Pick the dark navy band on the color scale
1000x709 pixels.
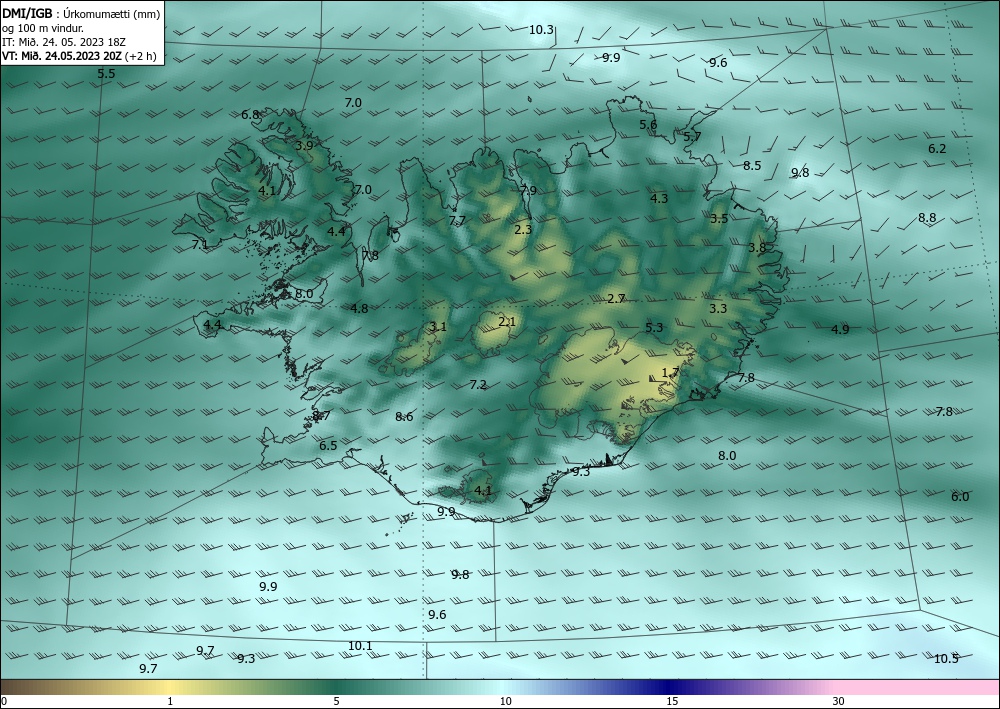(x=670, y=687)
